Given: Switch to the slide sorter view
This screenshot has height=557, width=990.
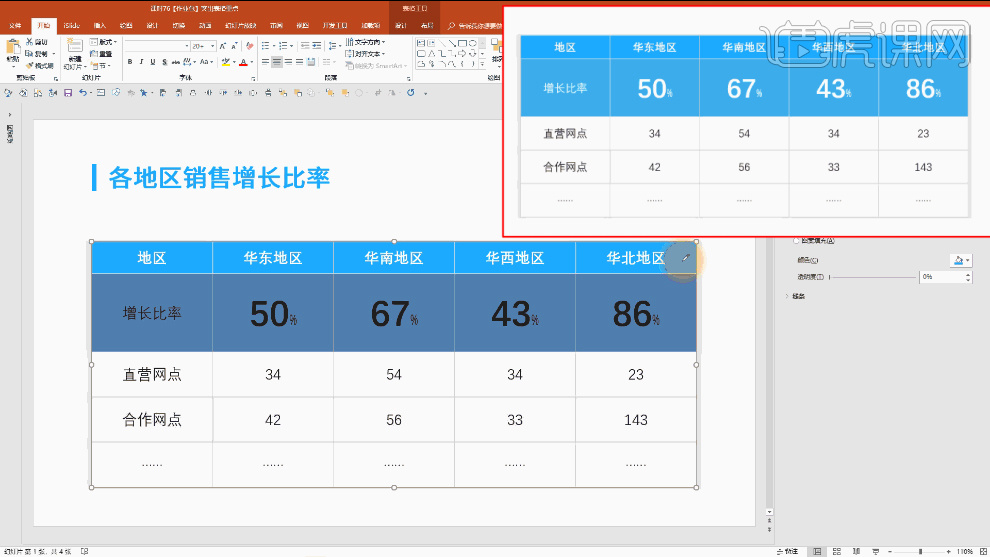Looking at the screenshot, I should click(838, 551).
